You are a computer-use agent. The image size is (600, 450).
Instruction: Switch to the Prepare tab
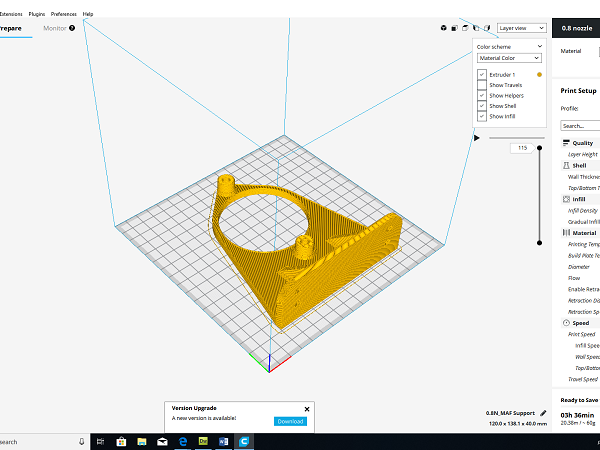pyautogui.click(x=11, y=28)
